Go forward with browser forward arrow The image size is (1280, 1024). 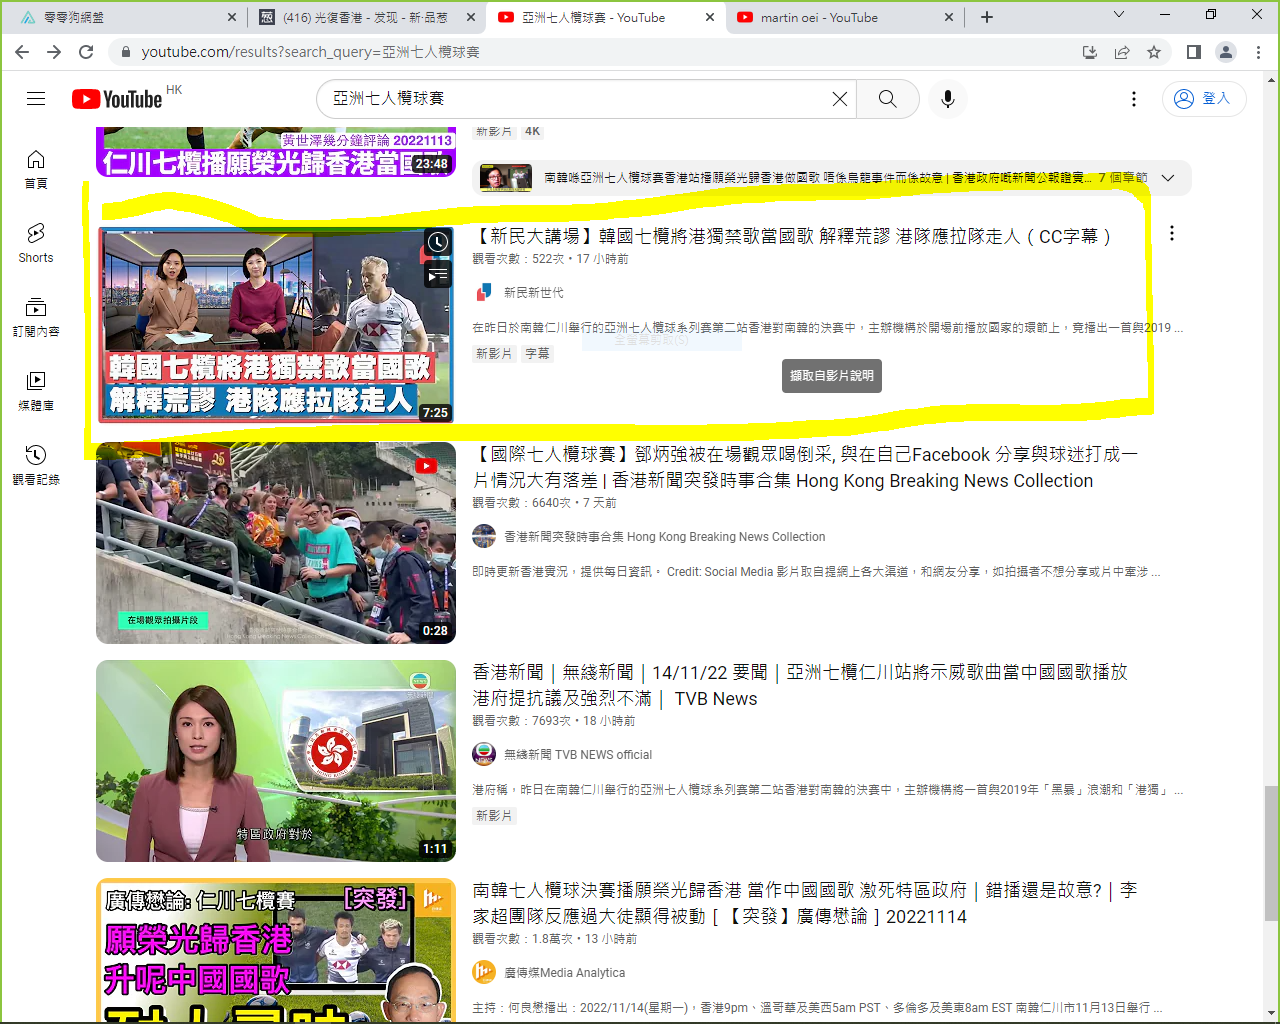pyautogui.click(x=54, y=52)
